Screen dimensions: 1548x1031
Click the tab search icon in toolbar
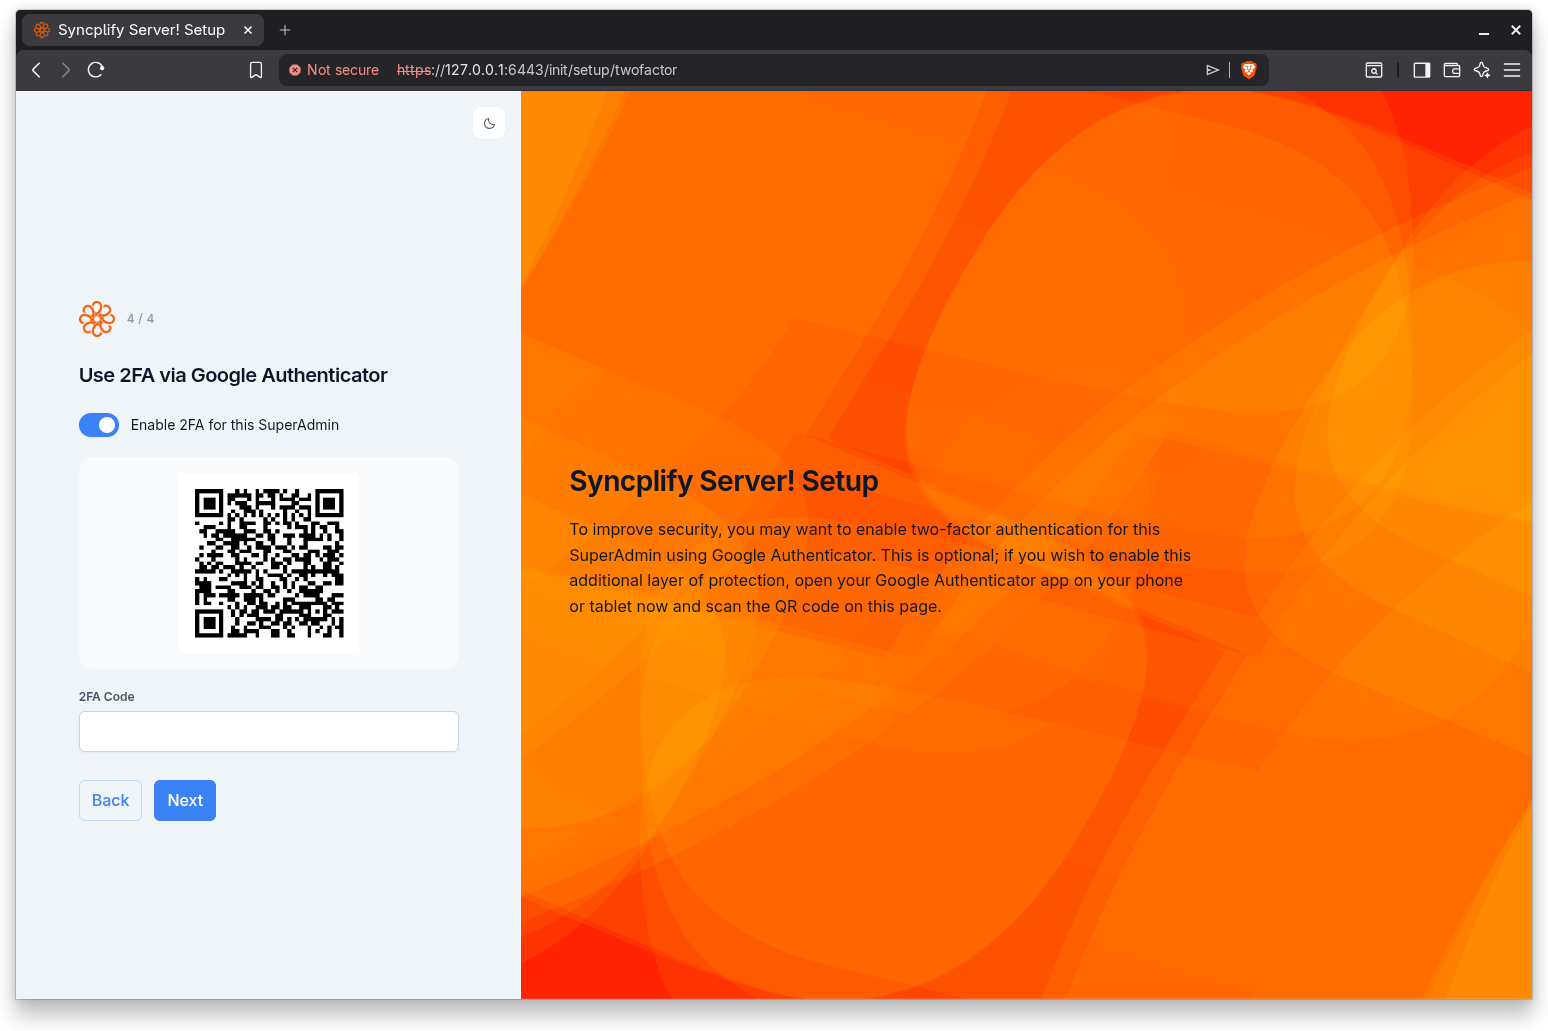(1374, 70)
